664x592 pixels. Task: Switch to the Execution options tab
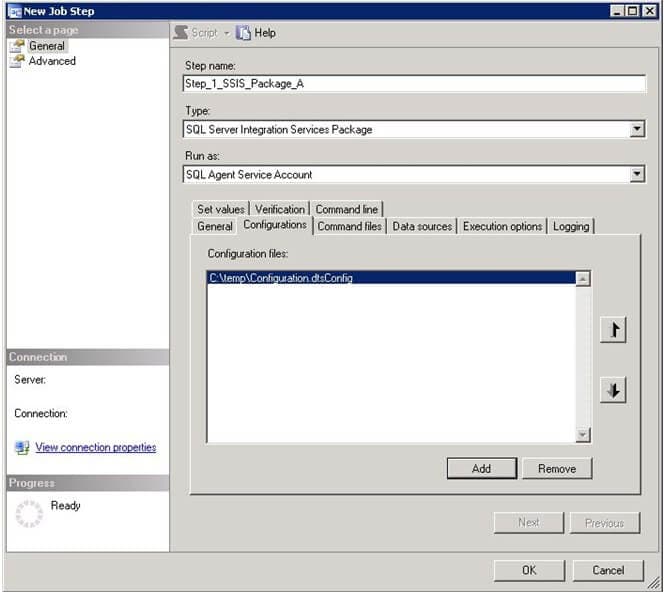click(502, 226)
